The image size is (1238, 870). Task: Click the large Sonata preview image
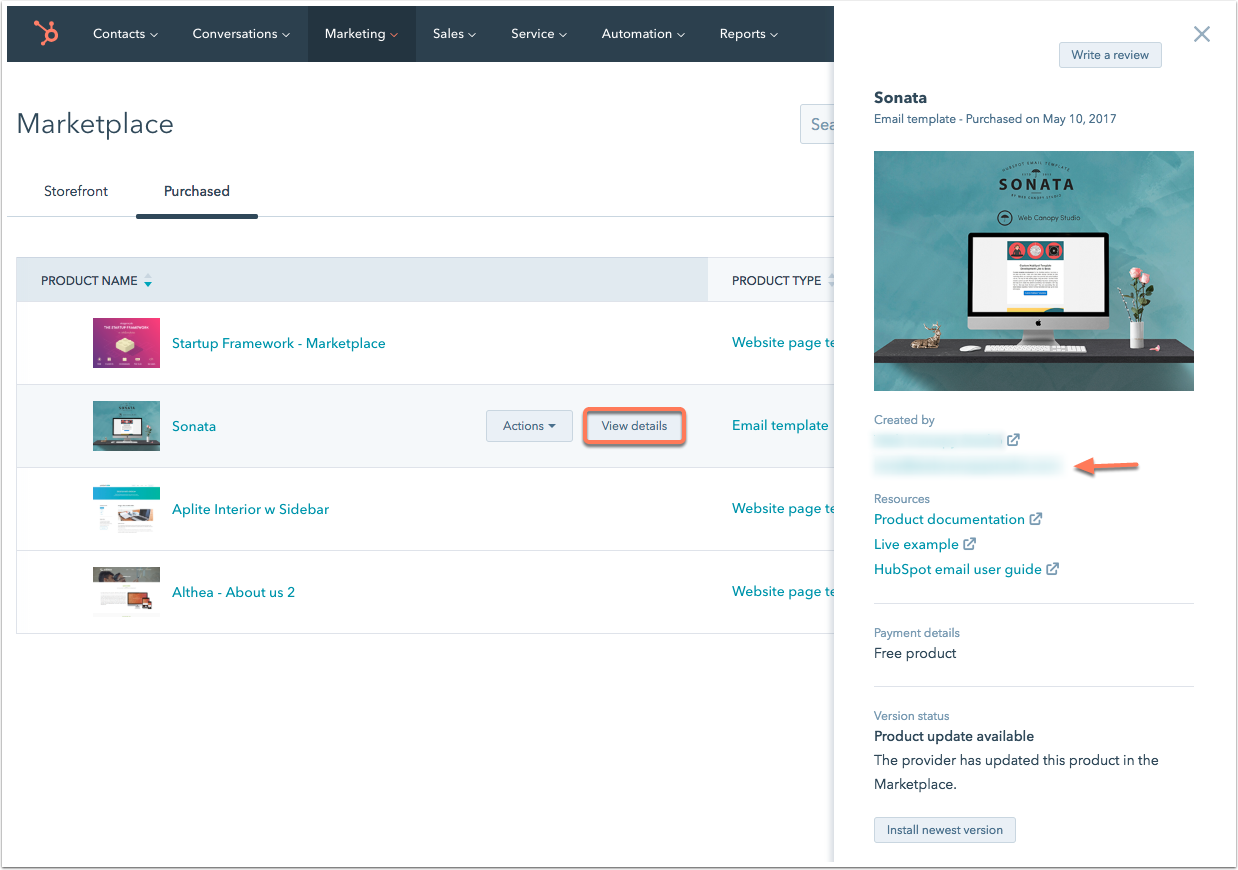click(x=1034, y=271)
